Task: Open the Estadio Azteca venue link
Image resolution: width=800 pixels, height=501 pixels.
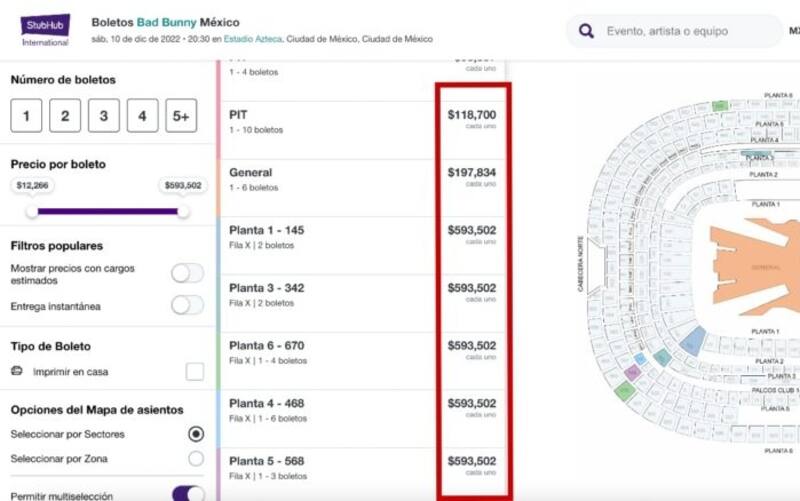Action: click(x=251, y=39)
